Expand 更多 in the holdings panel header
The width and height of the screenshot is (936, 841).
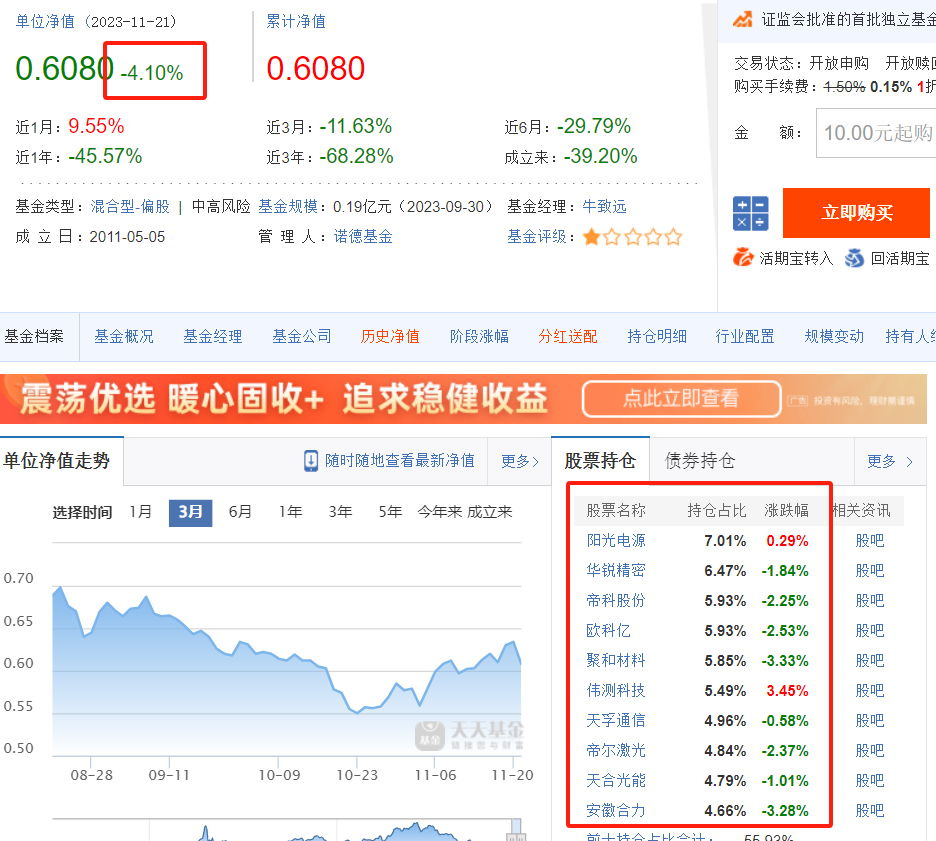pyautogui.click(x=889, y=461)
